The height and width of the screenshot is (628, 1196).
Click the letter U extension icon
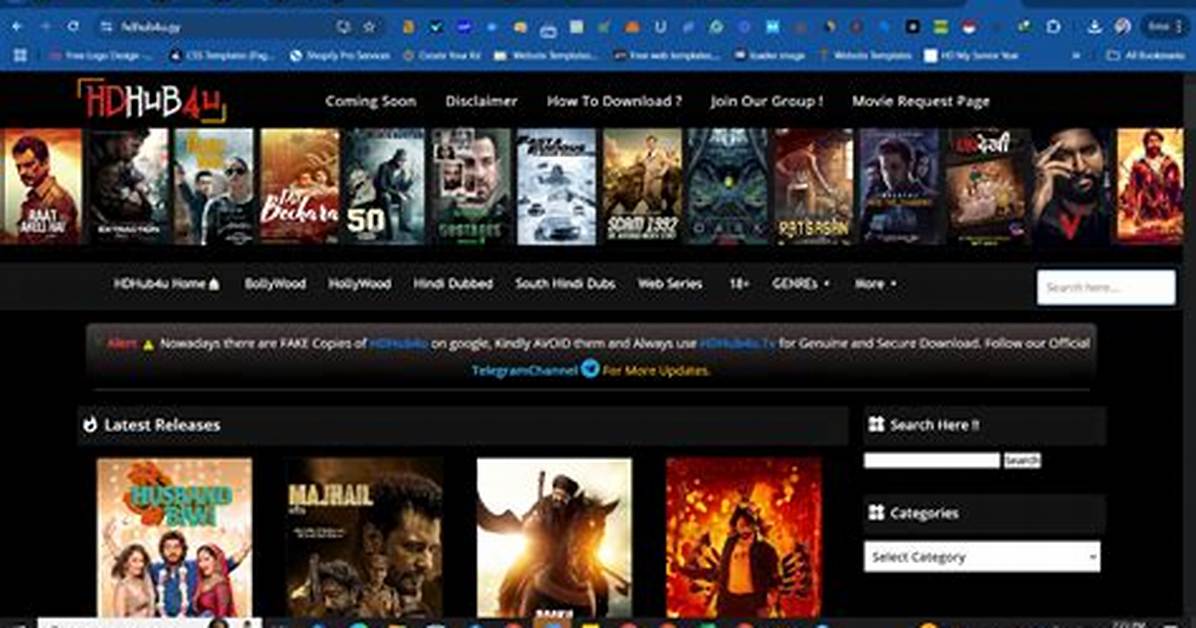660,27
